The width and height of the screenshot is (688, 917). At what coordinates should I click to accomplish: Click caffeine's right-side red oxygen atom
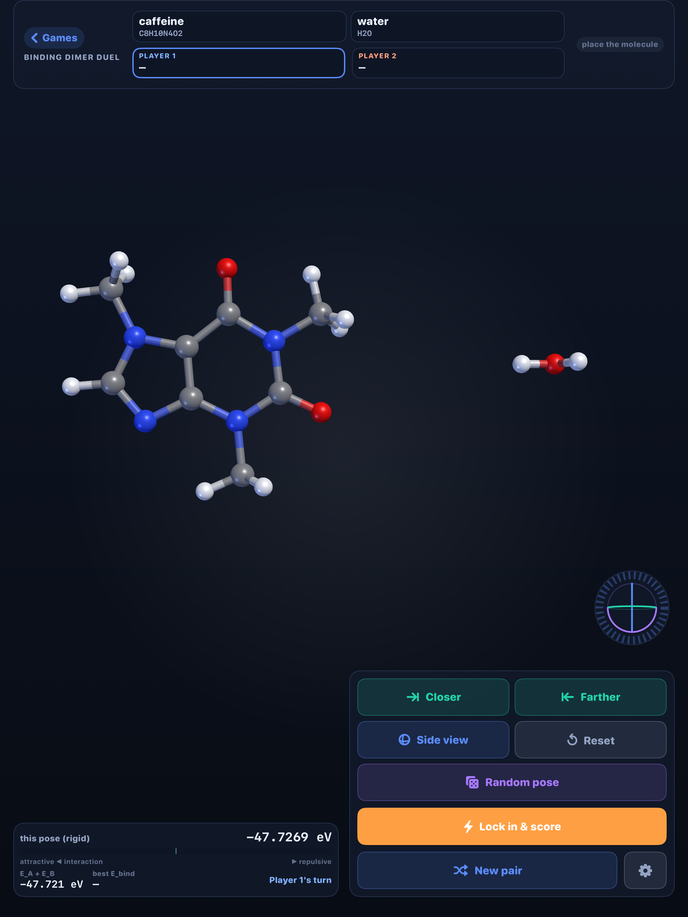click(x=321, y=412)
